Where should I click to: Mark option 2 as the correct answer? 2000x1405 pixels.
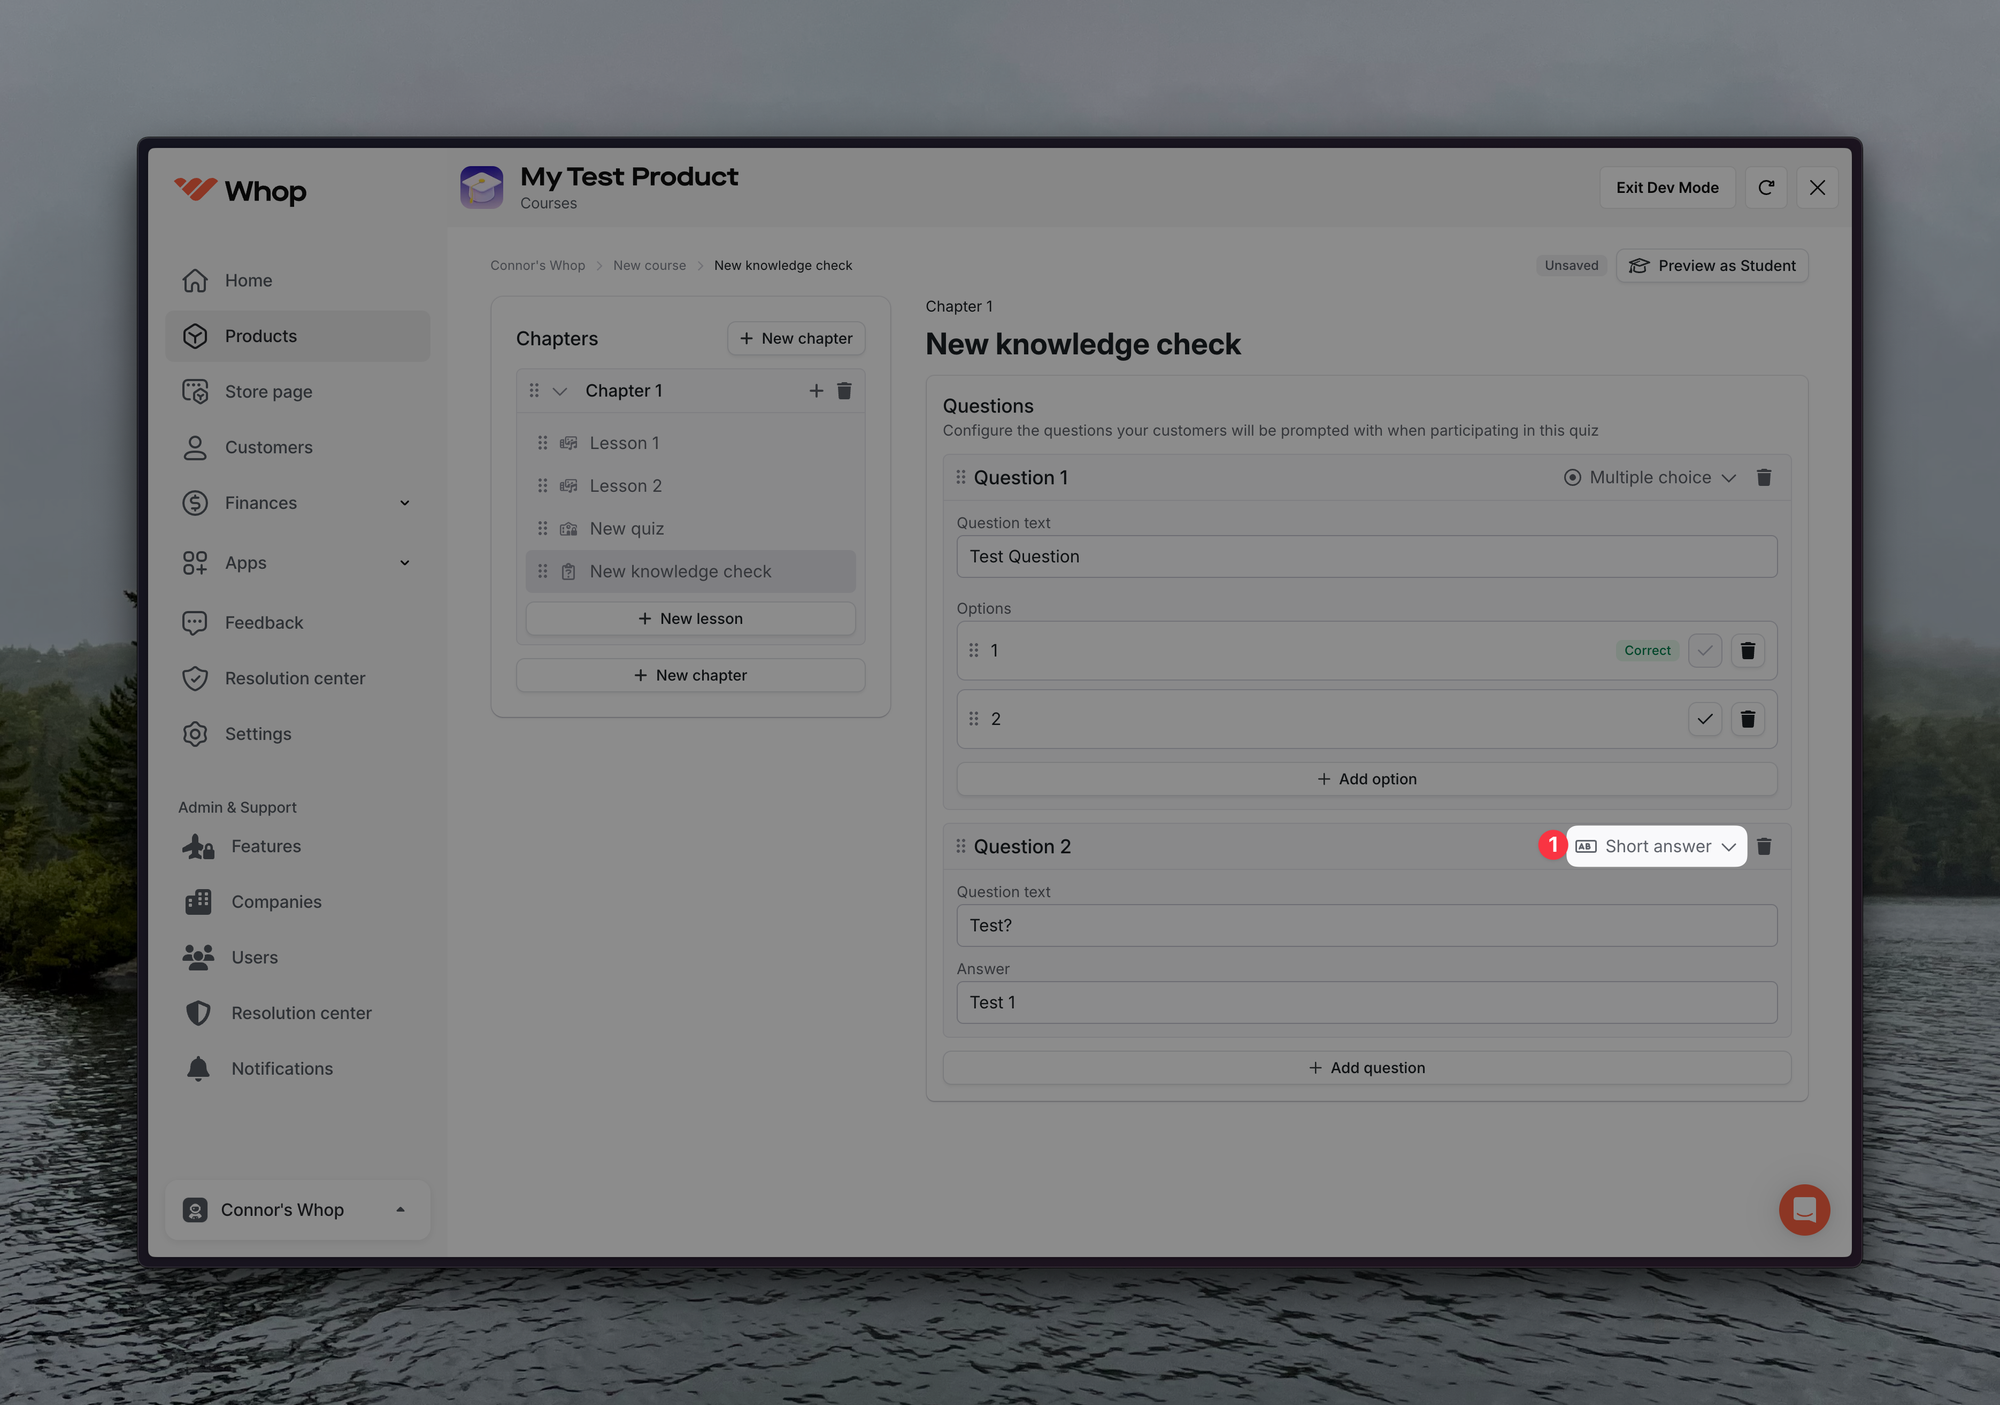click(x=1704, y=719)
